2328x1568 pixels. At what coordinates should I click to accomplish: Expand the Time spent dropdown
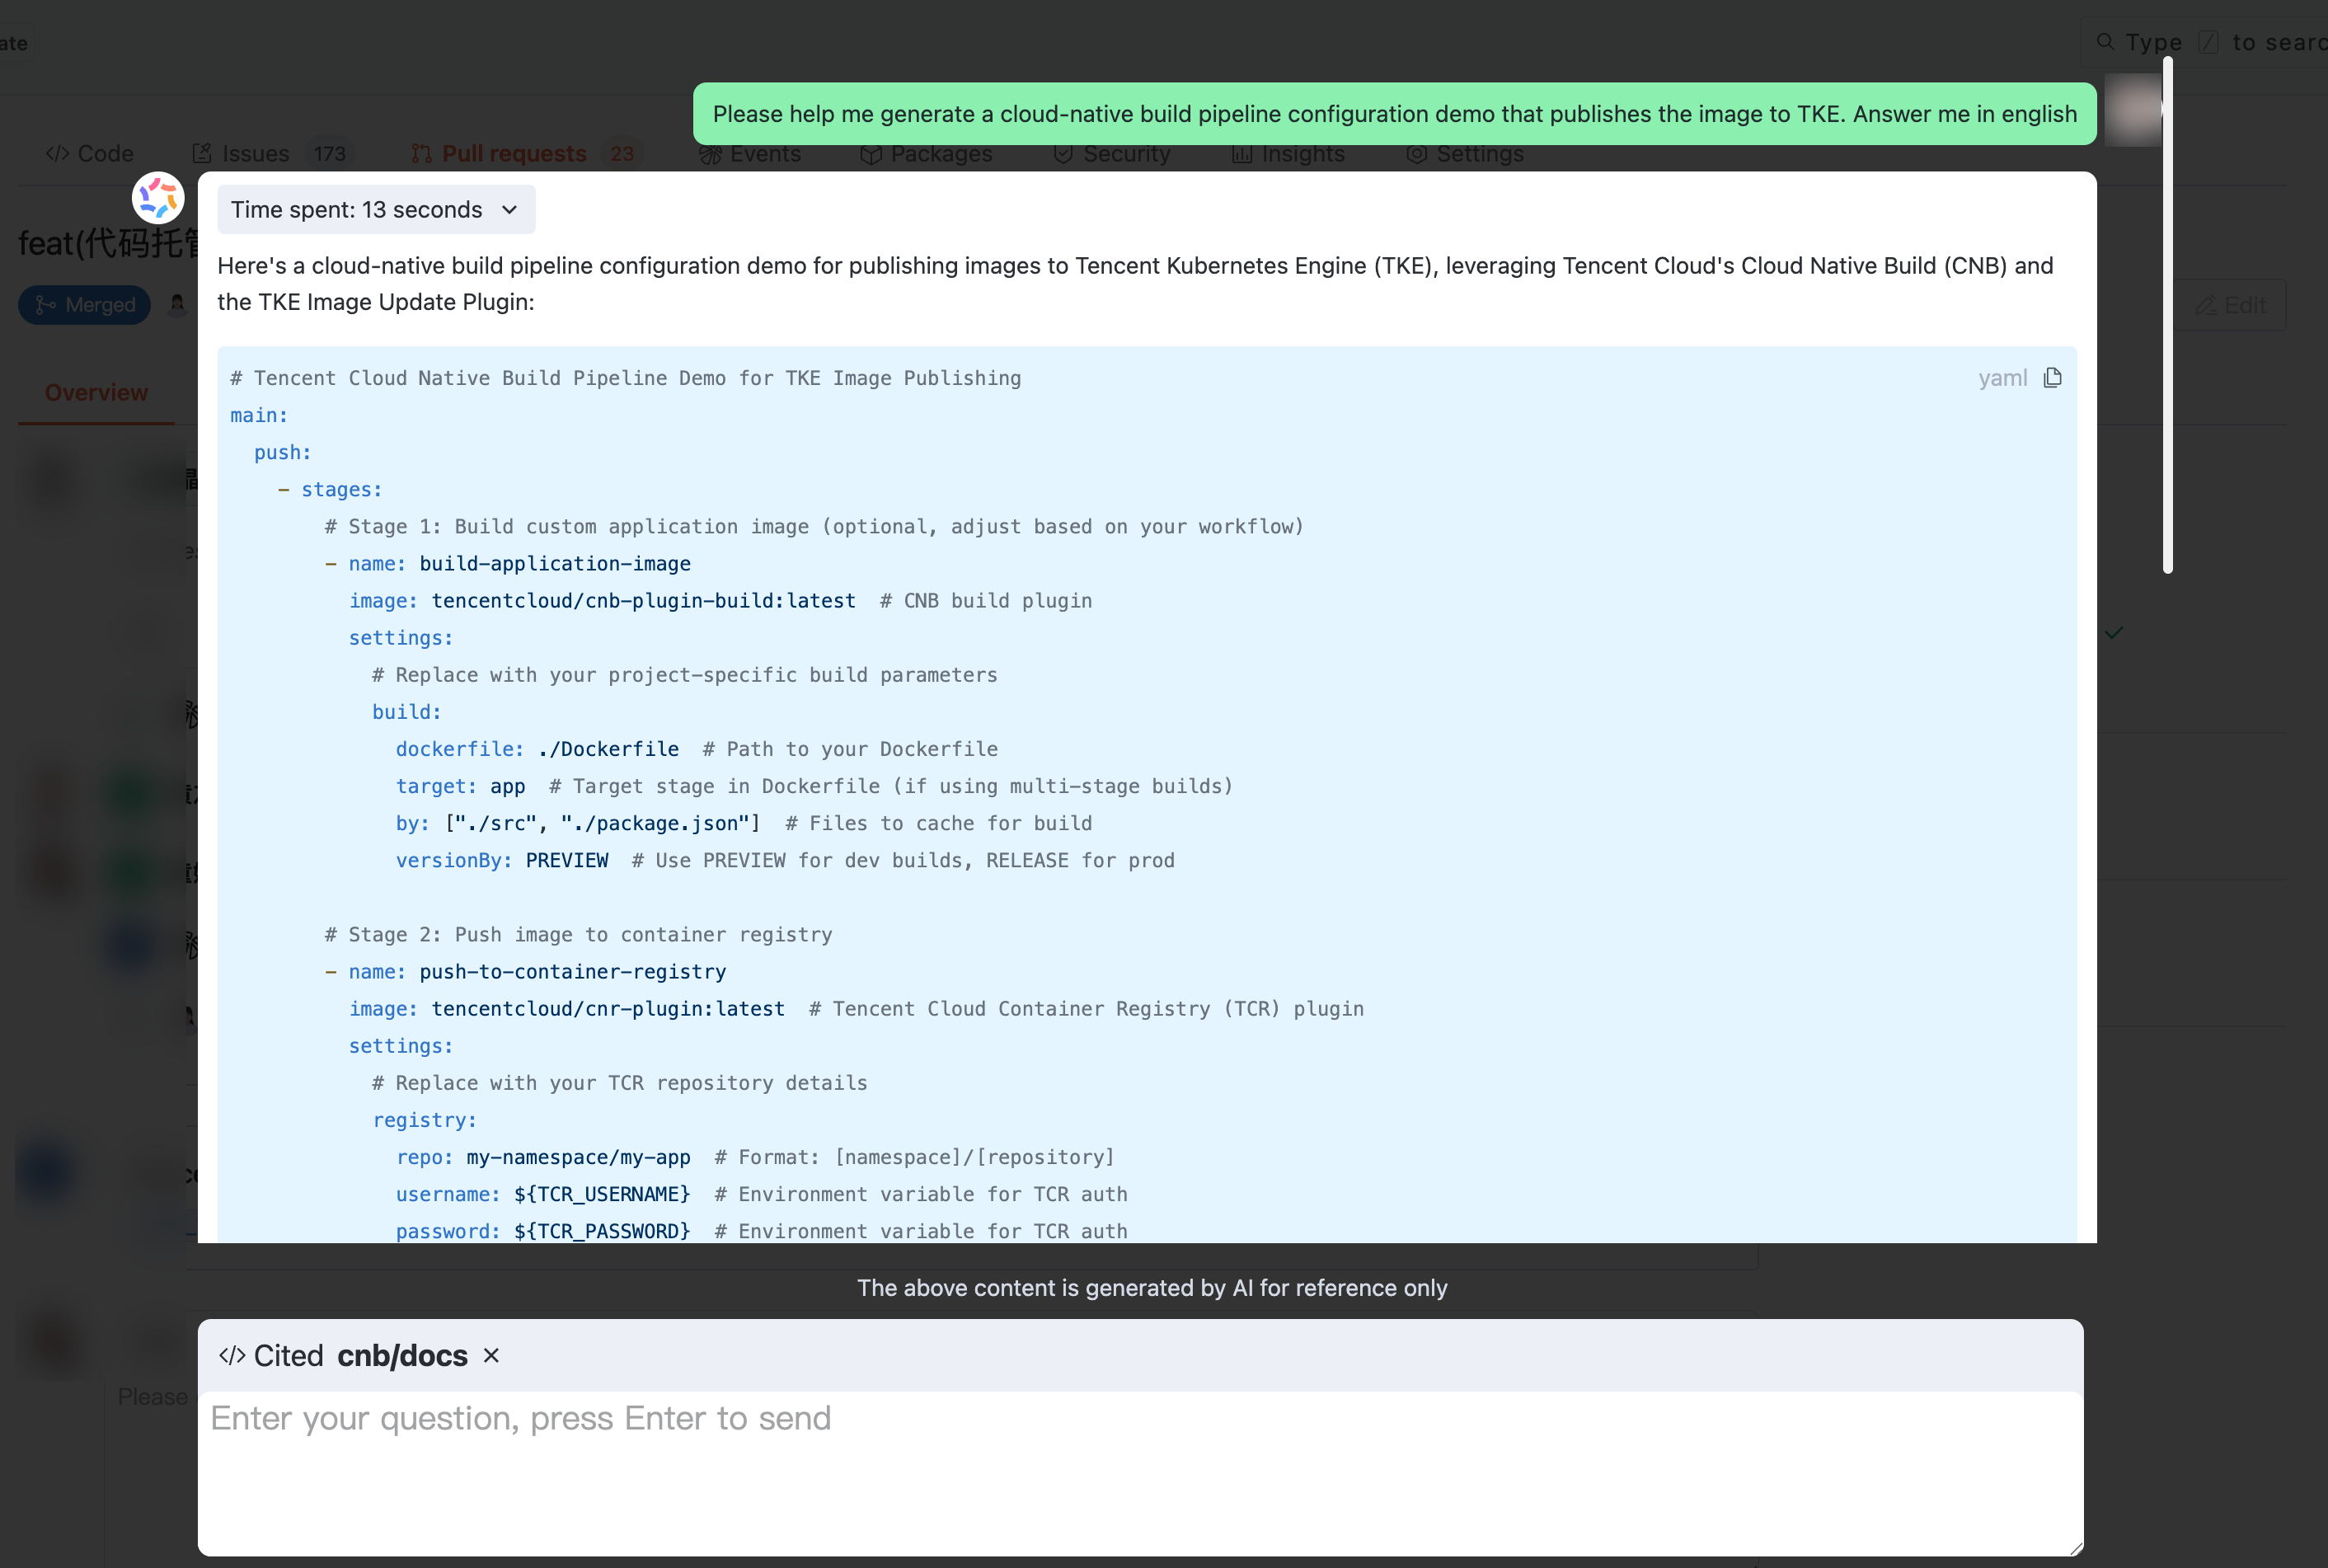pyautogui.click(x=375, y=210)
